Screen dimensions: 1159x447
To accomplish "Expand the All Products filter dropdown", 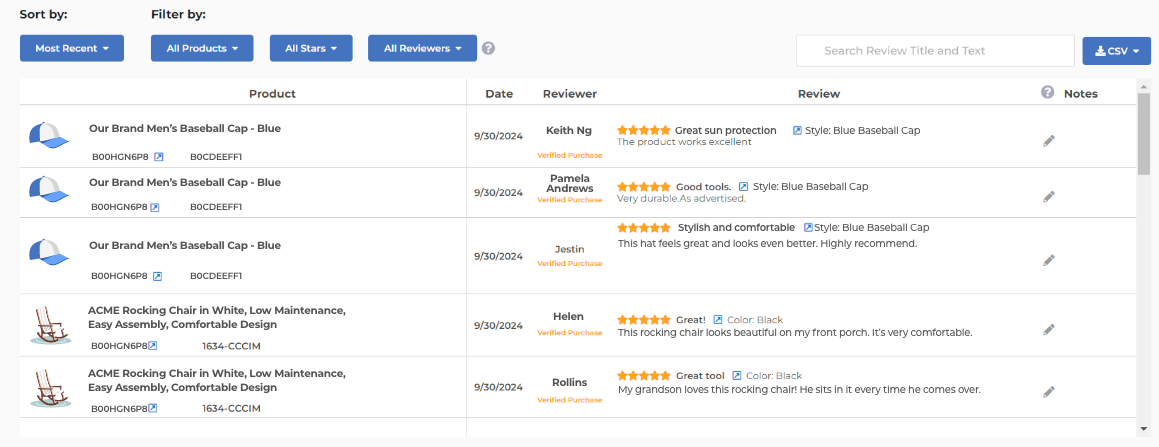I will tap(202, 48).
